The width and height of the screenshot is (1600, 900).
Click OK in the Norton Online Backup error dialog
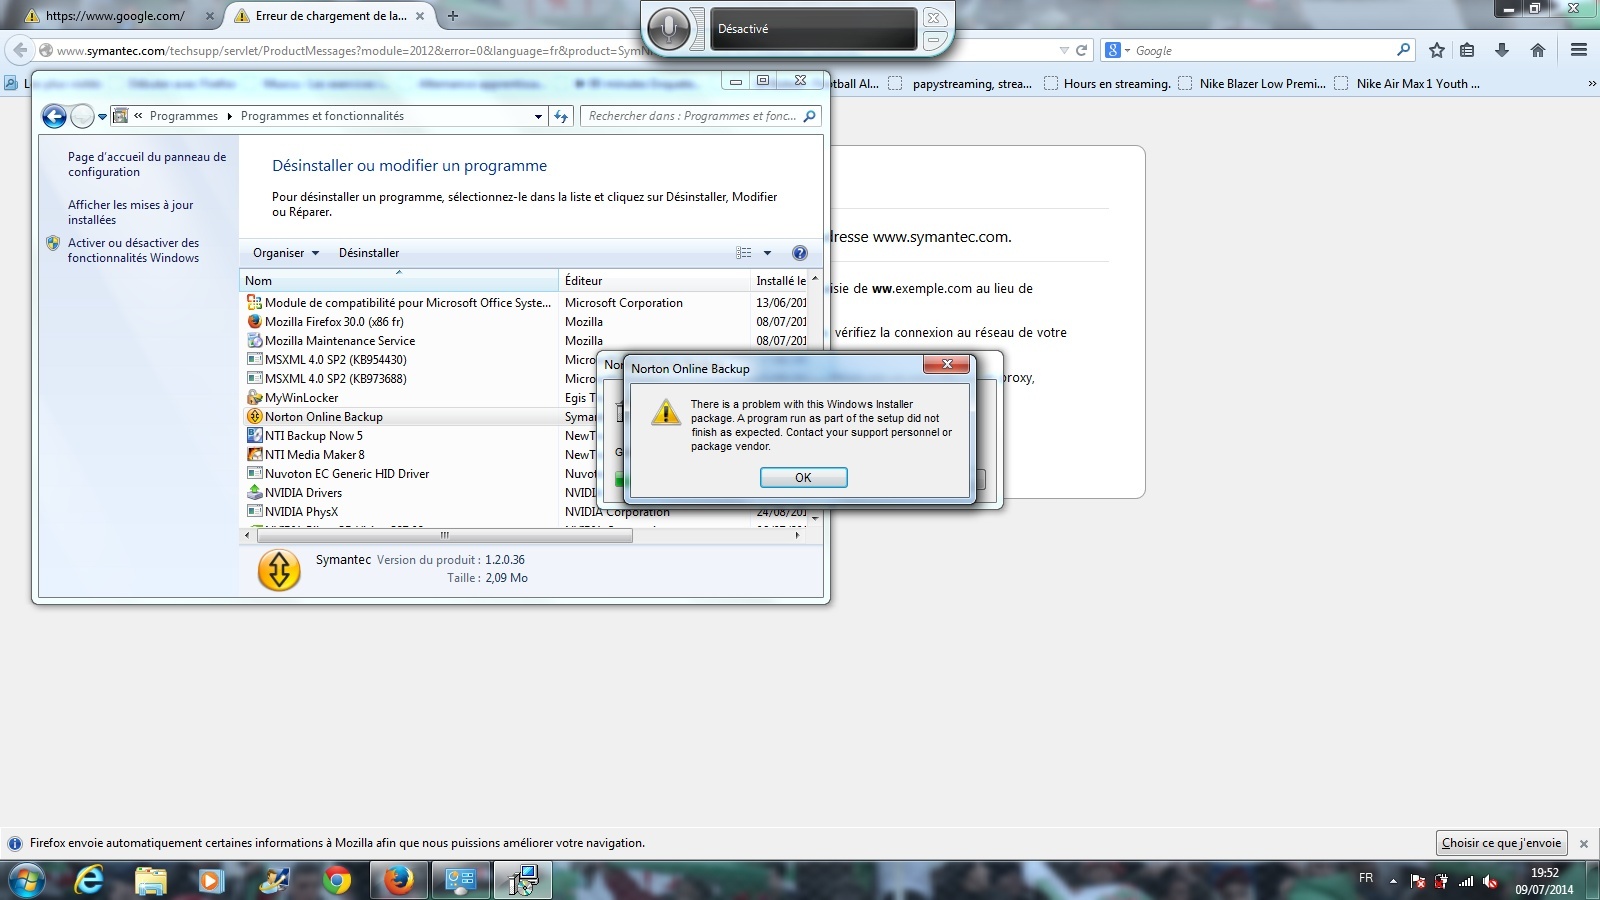pos(803,478)
